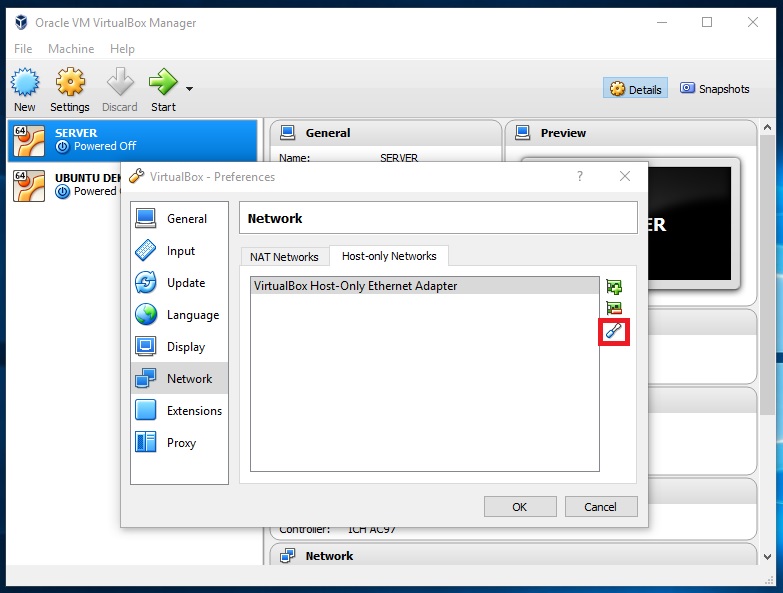Click the General section header in details
This screenshot has height=593, width=783.
[x=386, y=133]
